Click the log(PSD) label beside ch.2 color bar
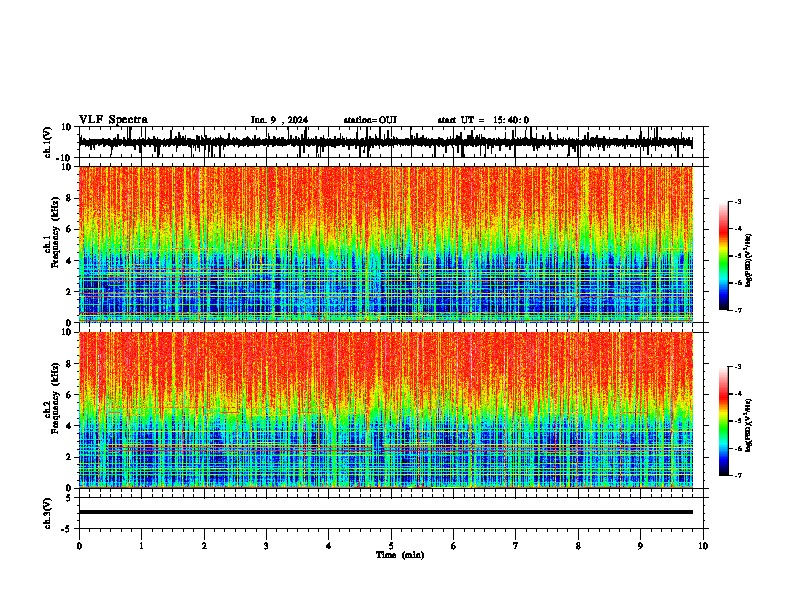Viewport: 792px width, 612px height. 748,425
